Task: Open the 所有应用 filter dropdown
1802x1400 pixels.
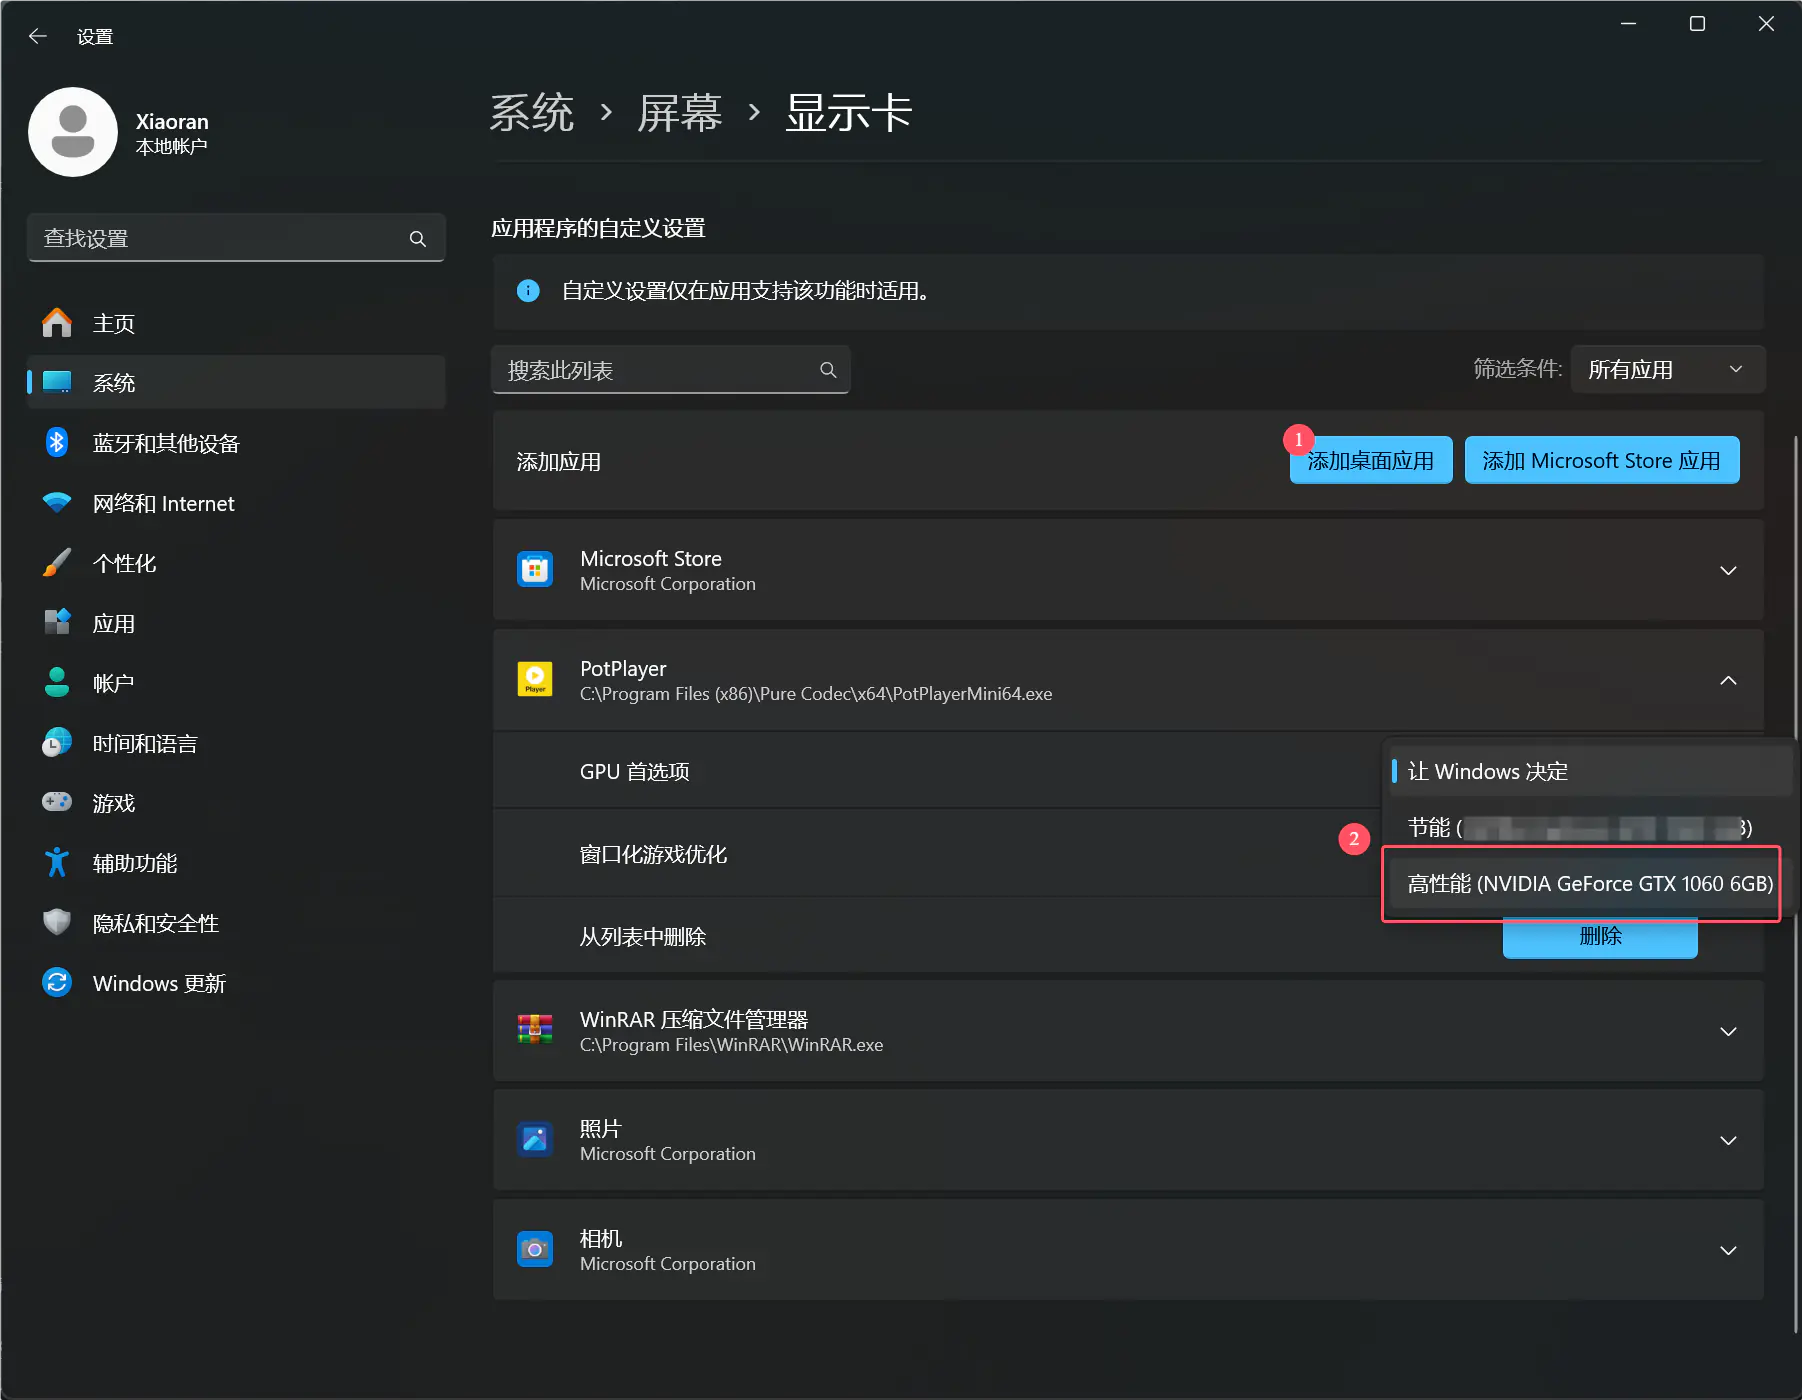Action: pos(1666,370)
